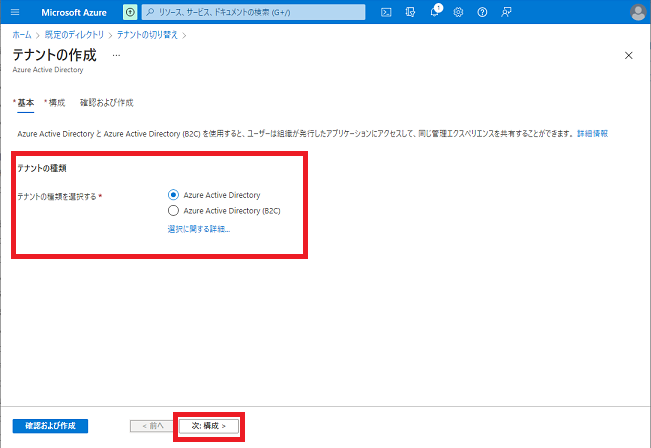Click the < 前へ button
Viewport: 651px width, 448px height.
[153, 426]
